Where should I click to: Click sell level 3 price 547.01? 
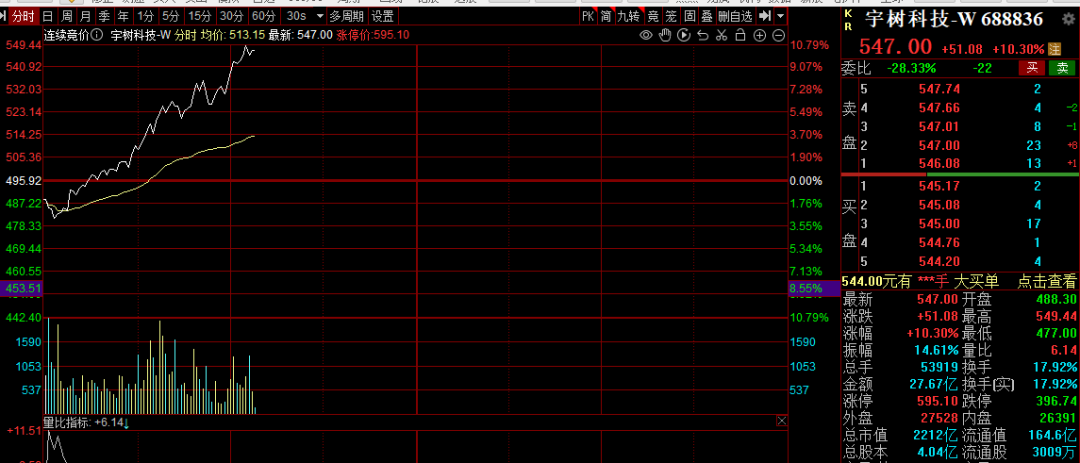coord(939,126)
